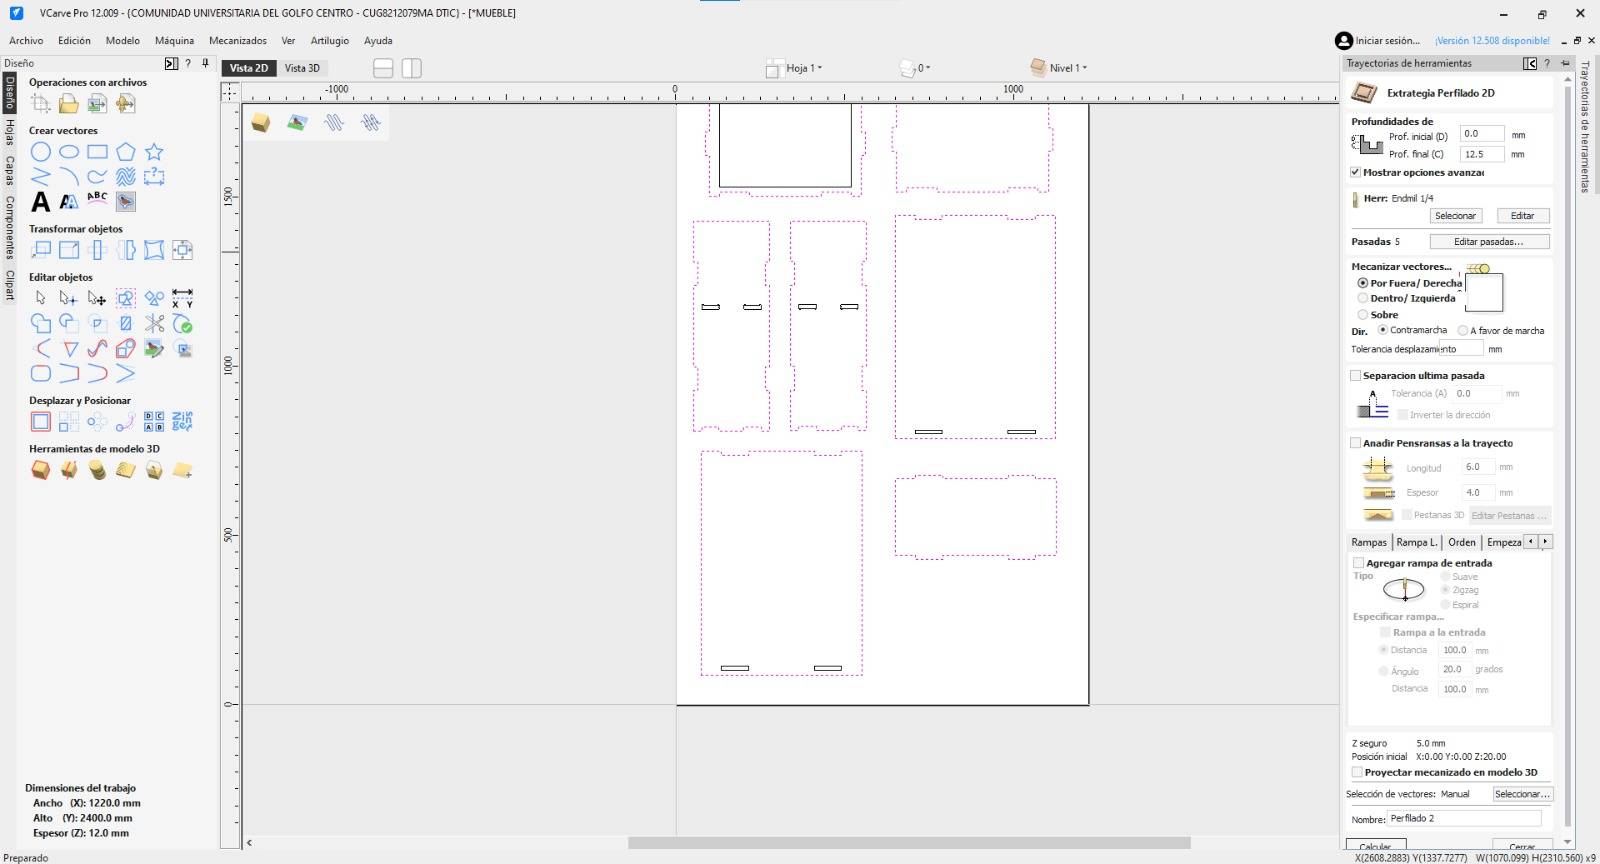Choose Contramarcha direction
1600x864 pixels.
coord(1383,330)
